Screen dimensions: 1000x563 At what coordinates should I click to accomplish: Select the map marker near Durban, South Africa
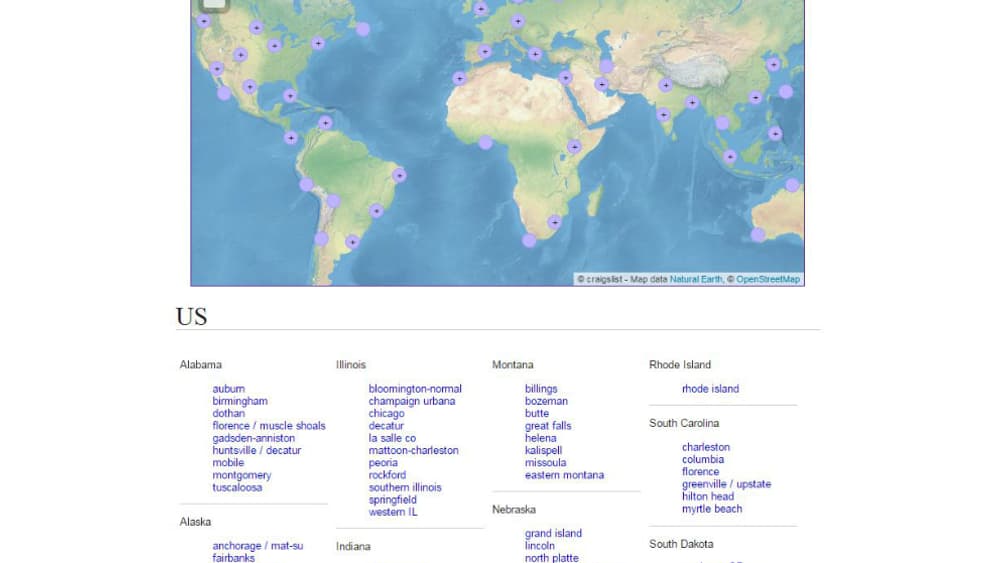[x=555, y=222]
